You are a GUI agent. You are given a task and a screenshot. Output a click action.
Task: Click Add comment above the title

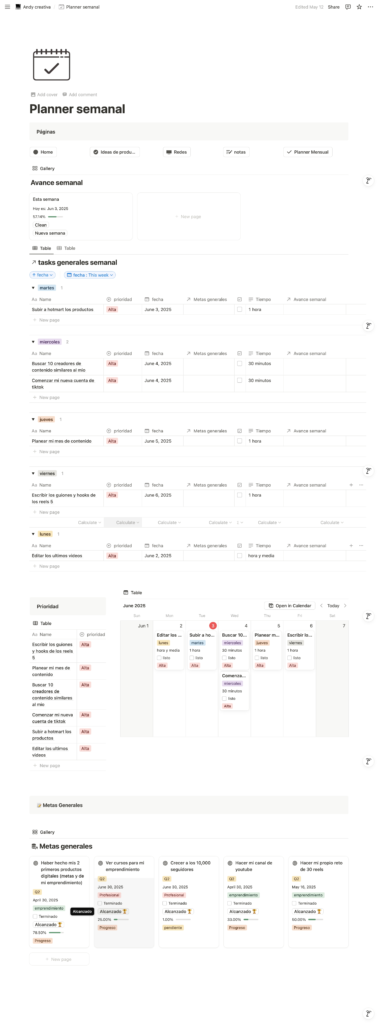79,95
